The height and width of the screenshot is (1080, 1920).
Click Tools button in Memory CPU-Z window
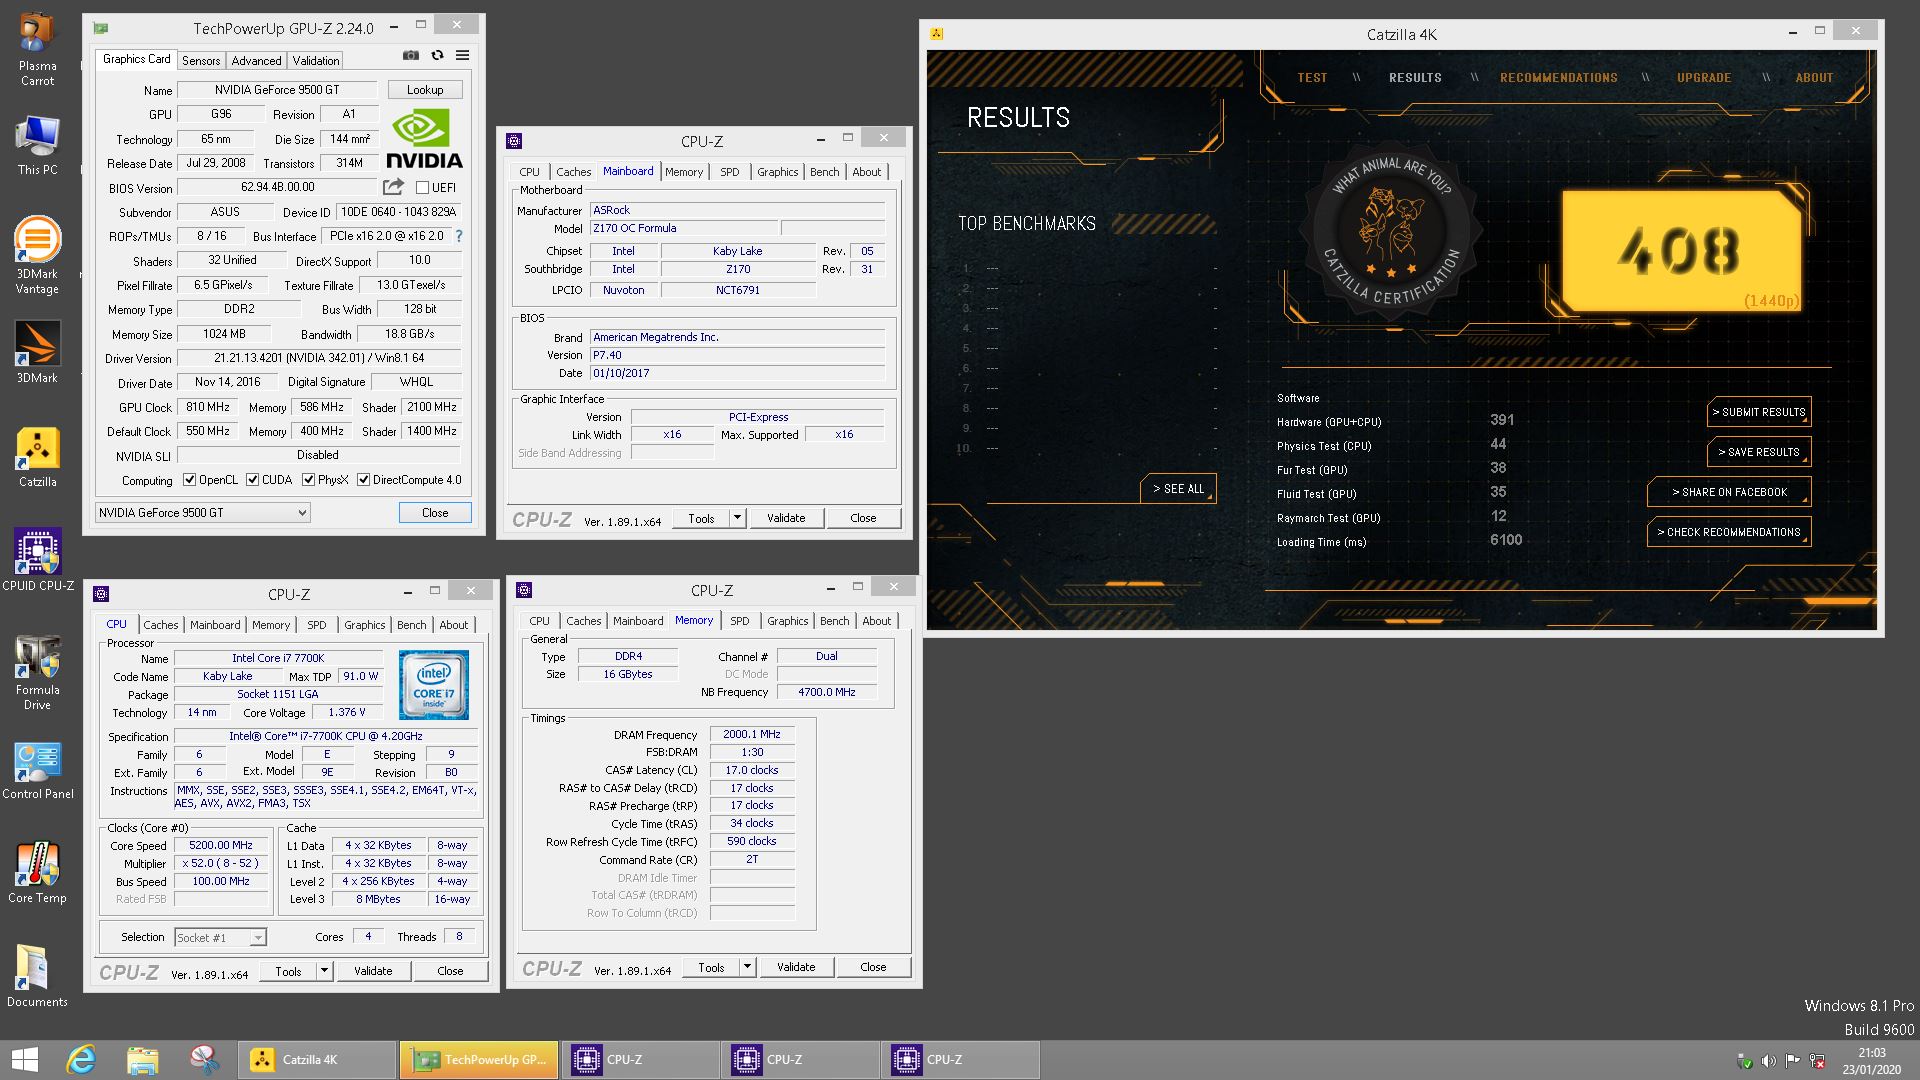711,967
